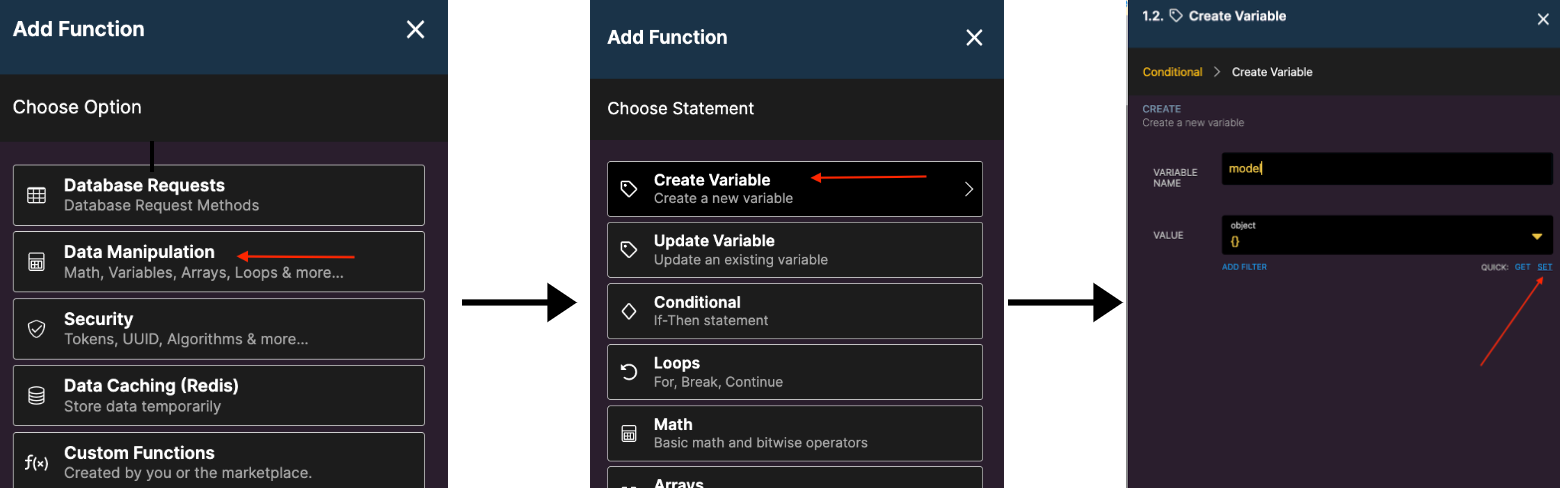Click the ADD FILTER link
Screen dimensions: 1560x488
1244,267
